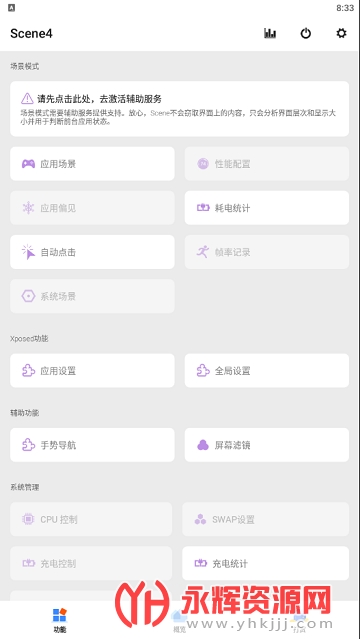
Task: Open the 全局设置 Xposed card
Action: pyautogui.click(x=267, y=370)
